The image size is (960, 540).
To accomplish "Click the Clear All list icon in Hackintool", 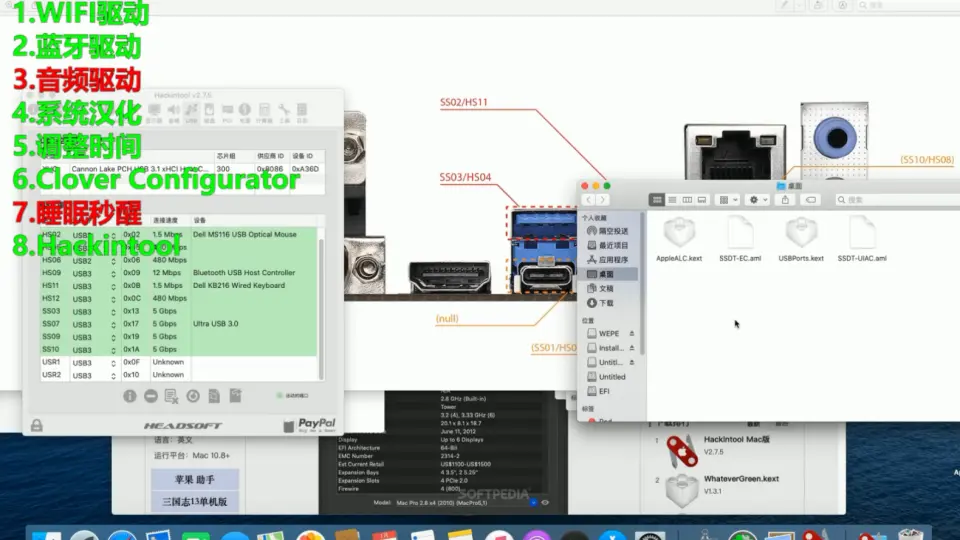I will 171,396.
